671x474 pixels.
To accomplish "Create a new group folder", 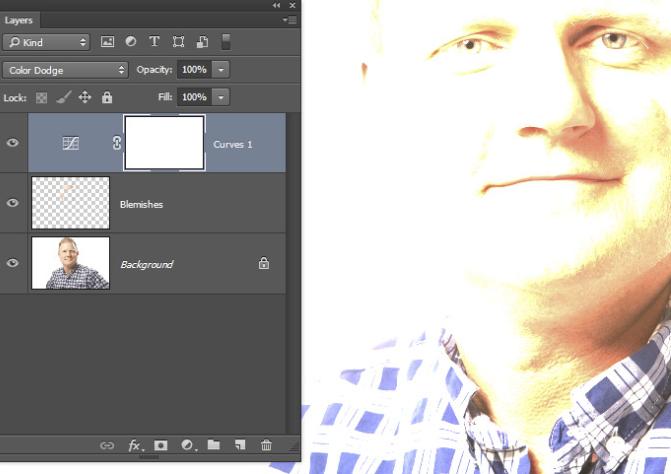I will tap(213, 446).
